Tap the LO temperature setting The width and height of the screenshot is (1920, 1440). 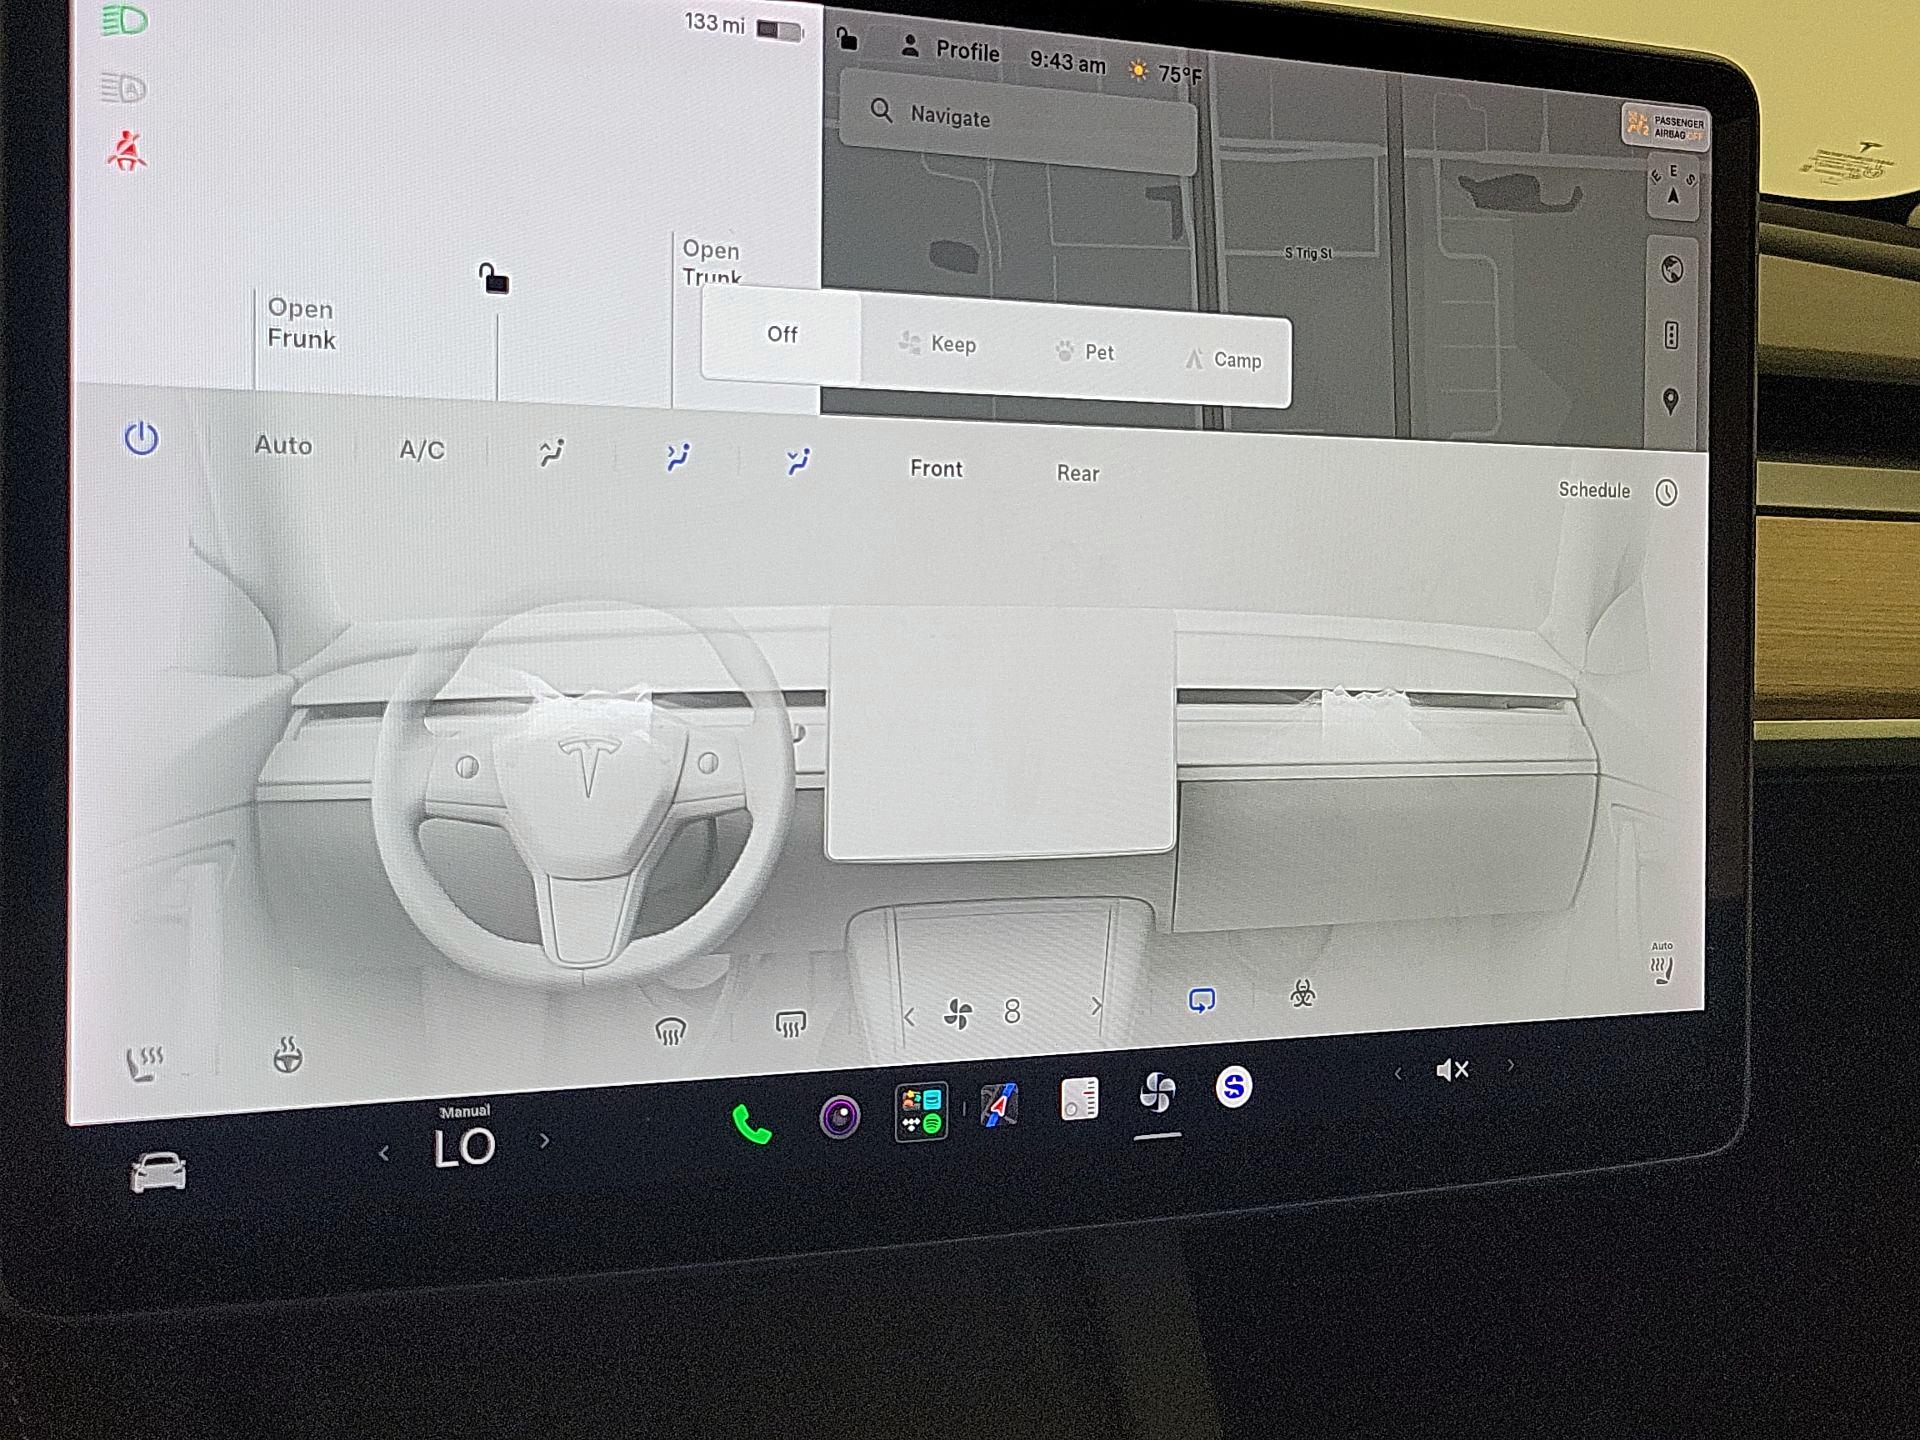pyautogui.click(x=465, y=1147)
